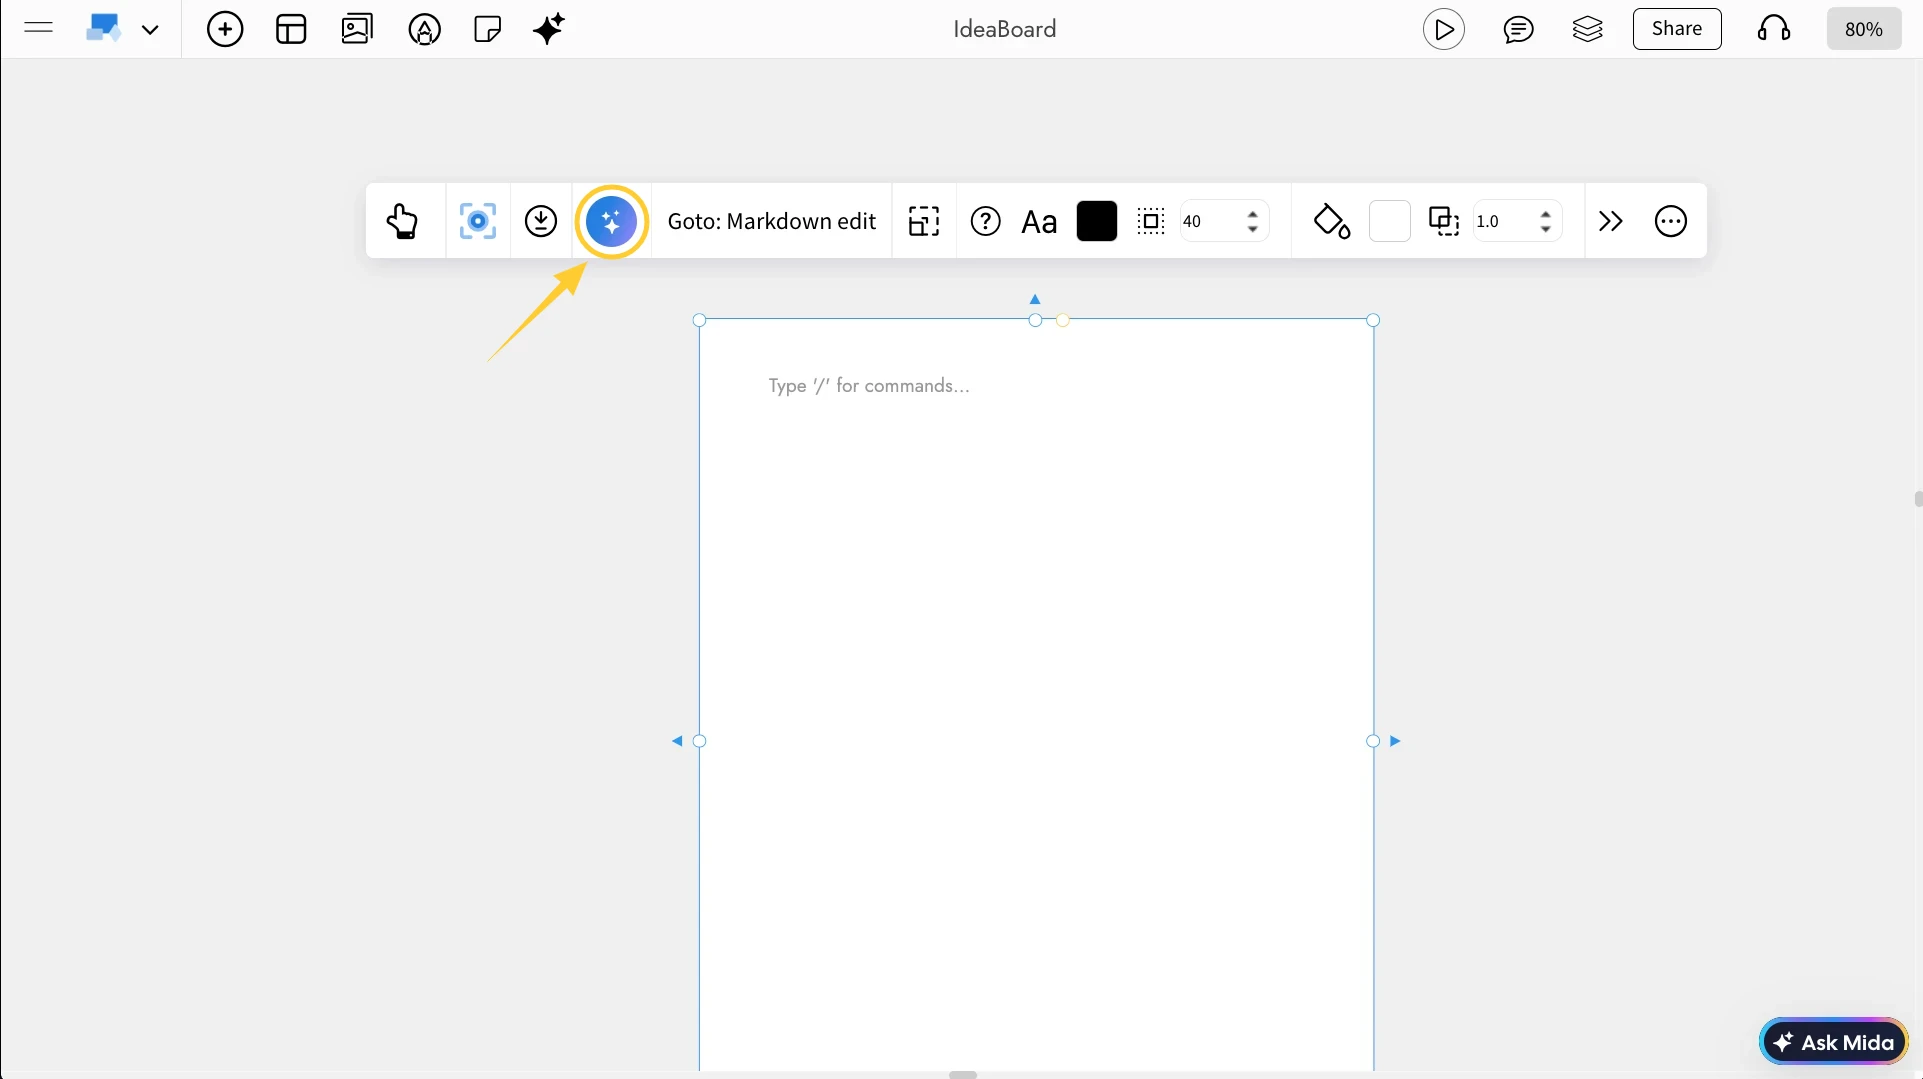Click the highlighted AI assistant icon in floating toolbar

[612, 221]
